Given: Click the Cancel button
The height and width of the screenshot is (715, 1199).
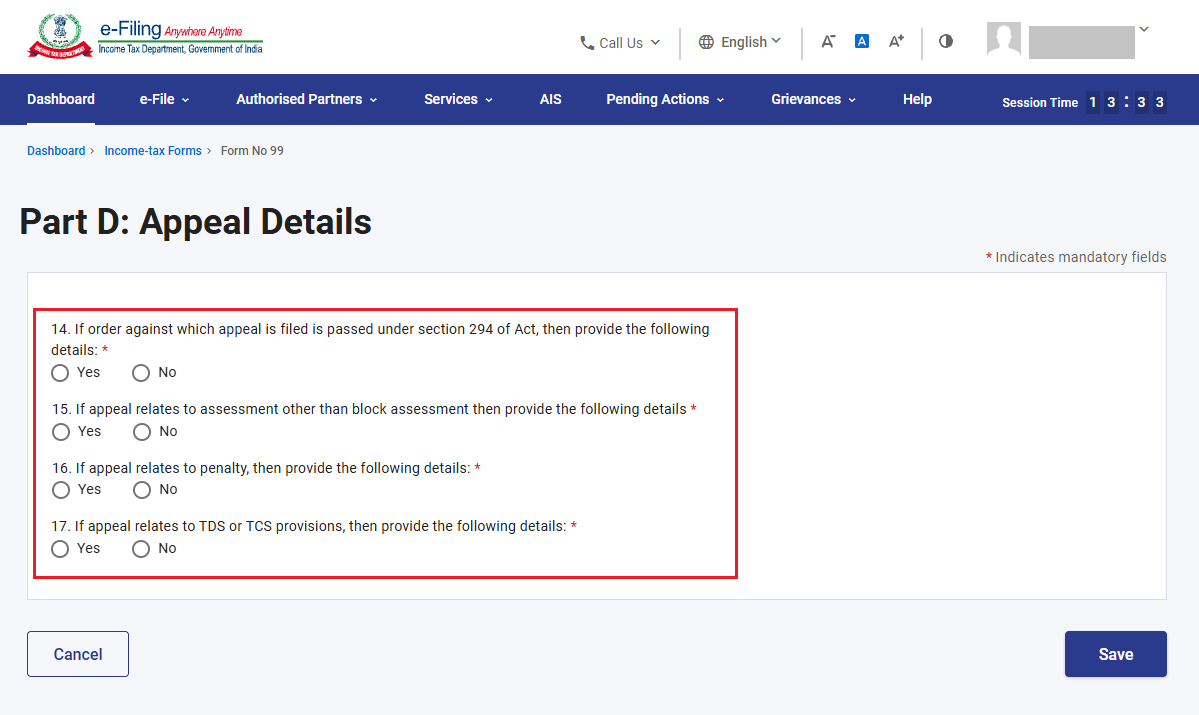Looking at the screenshot, I should [x=78, y=654].
